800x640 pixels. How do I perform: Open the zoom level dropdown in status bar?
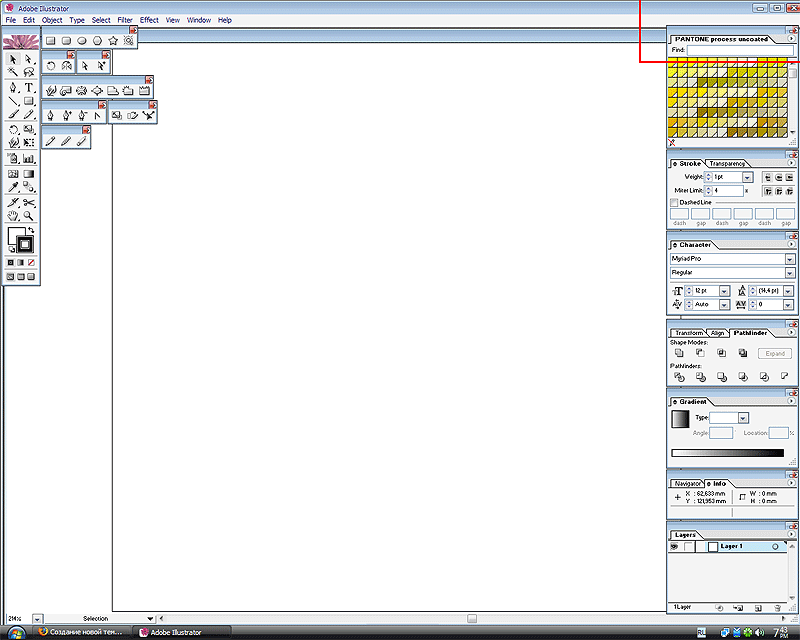tap(37, 619)
